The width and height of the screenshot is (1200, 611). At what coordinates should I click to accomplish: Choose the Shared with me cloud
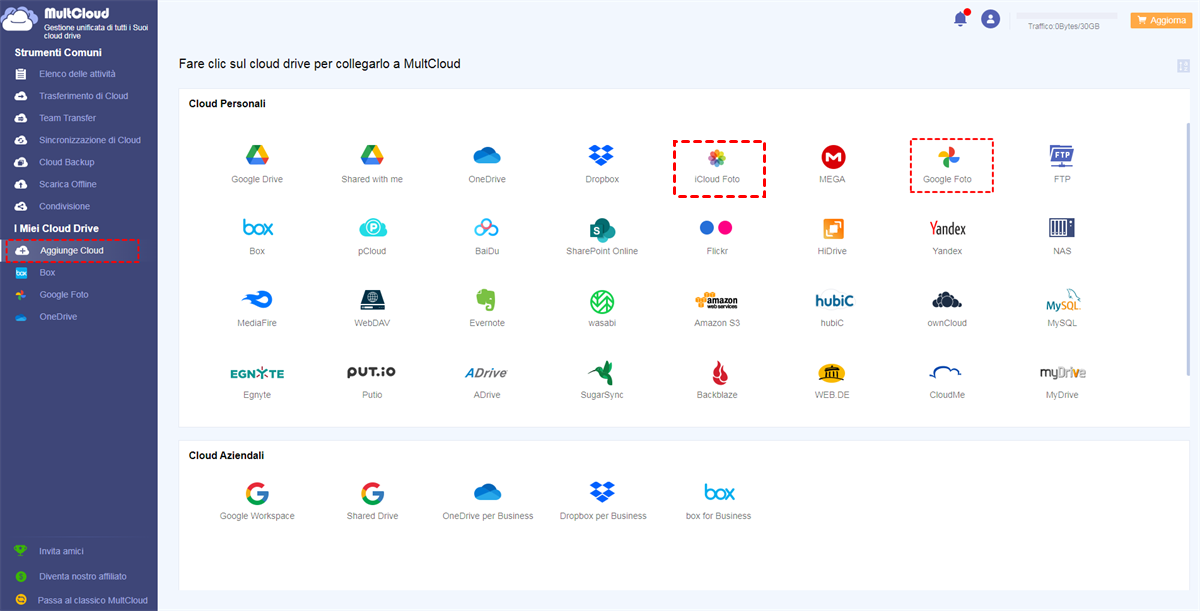click(x=372, y=156)
